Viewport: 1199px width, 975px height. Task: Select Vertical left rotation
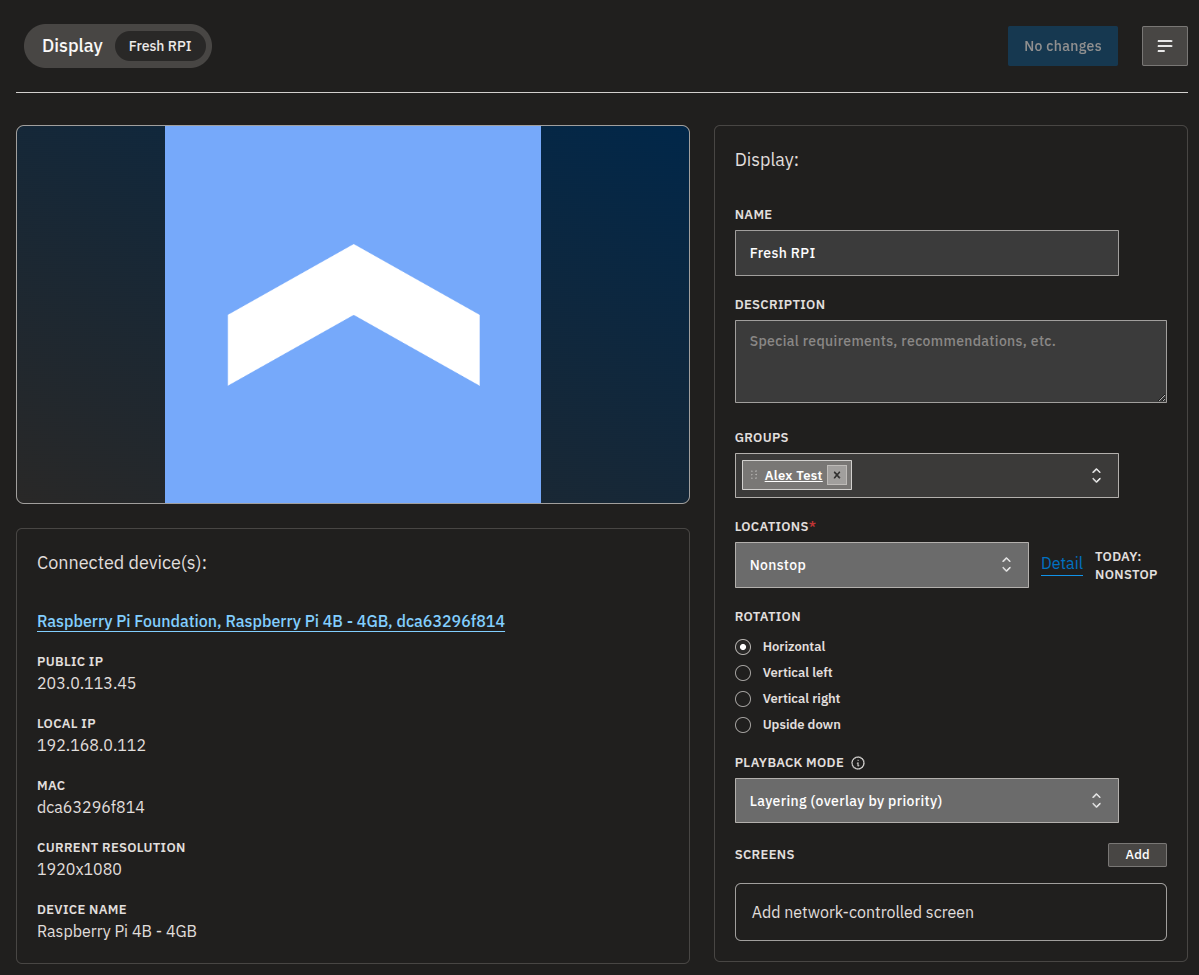[743, 673]
